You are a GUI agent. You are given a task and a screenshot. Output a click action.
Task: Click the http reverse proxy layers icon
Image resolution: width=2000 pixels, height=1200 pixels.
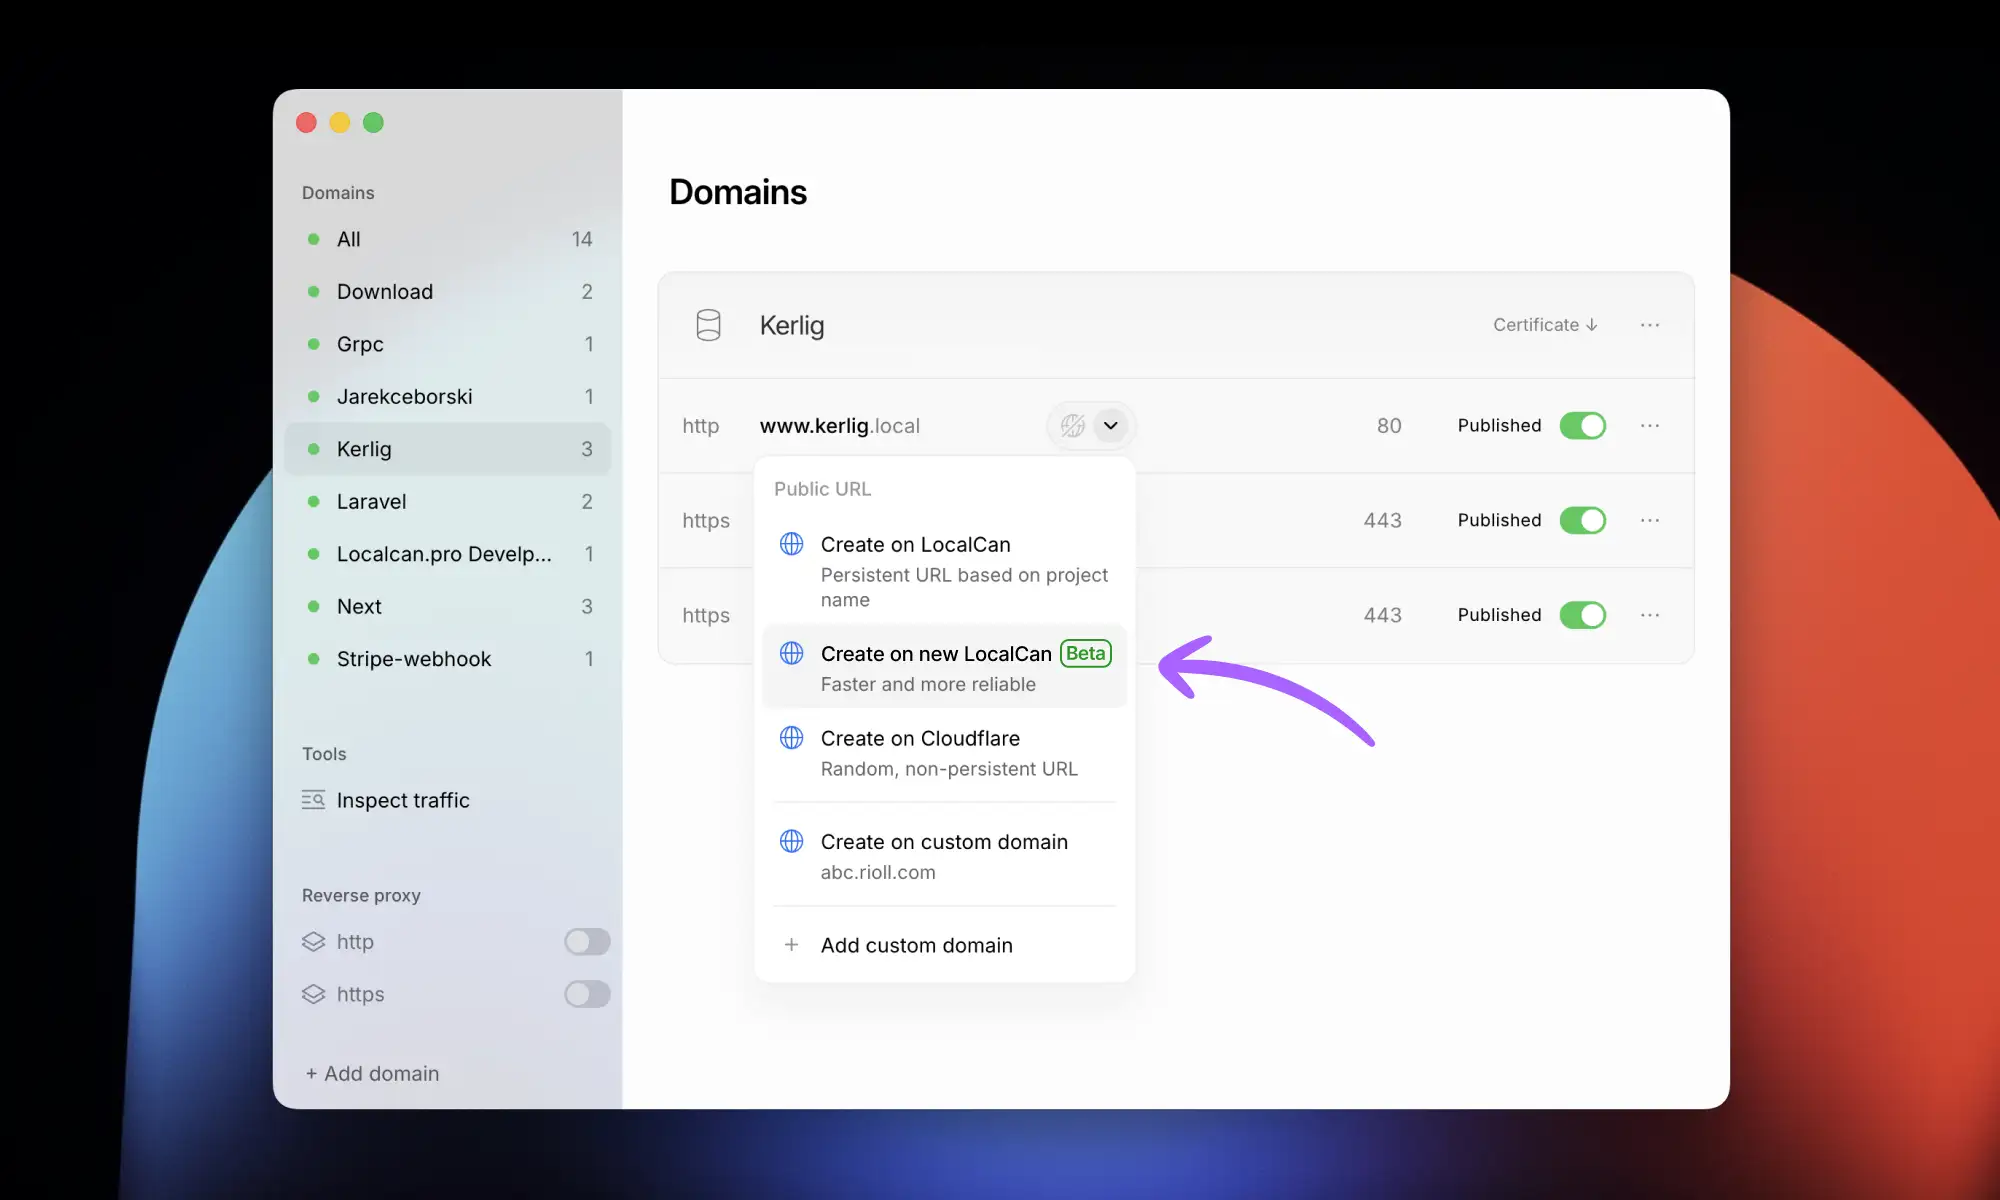314,942
